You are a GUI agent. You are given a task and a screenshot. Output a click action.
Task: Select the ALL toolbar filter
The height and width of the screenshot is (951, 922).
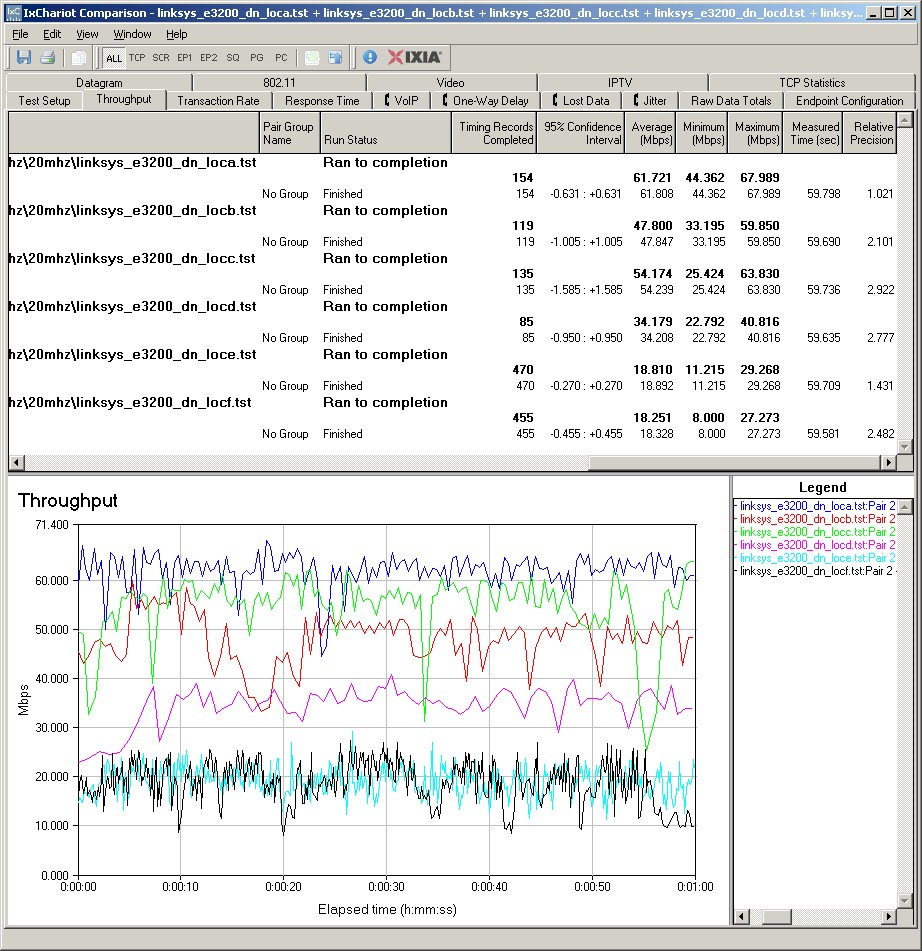(113, 58)
